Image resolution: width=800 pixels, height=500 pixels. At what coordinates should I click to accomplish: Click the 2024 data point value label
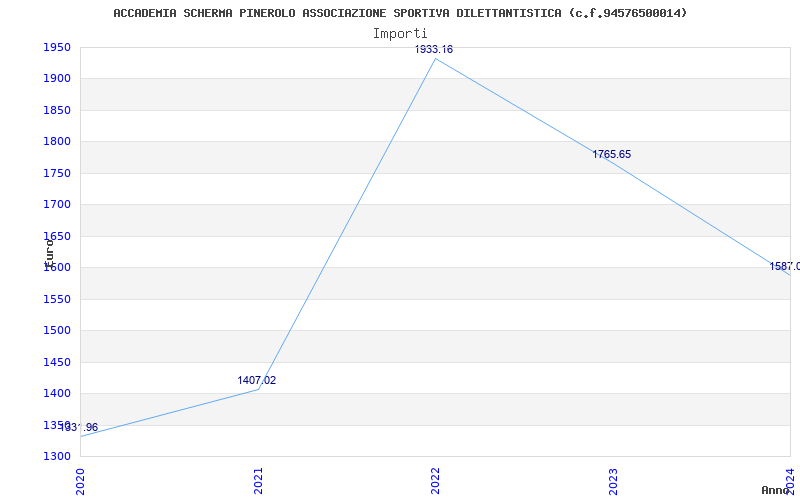click(785, 266)
